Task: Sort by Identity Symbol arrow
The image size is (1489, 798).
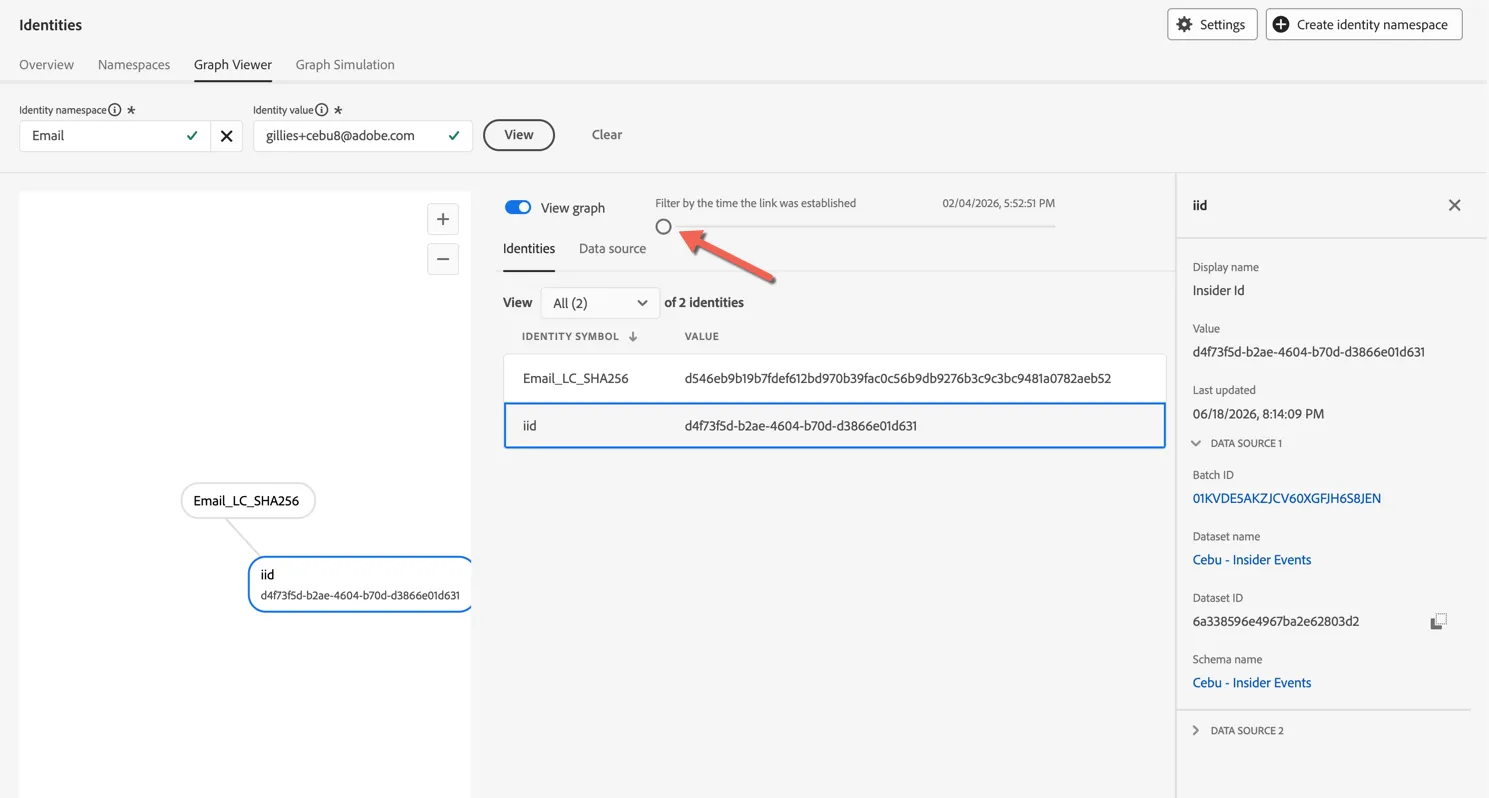Action: pyautogui.click(x=633, y=337)
